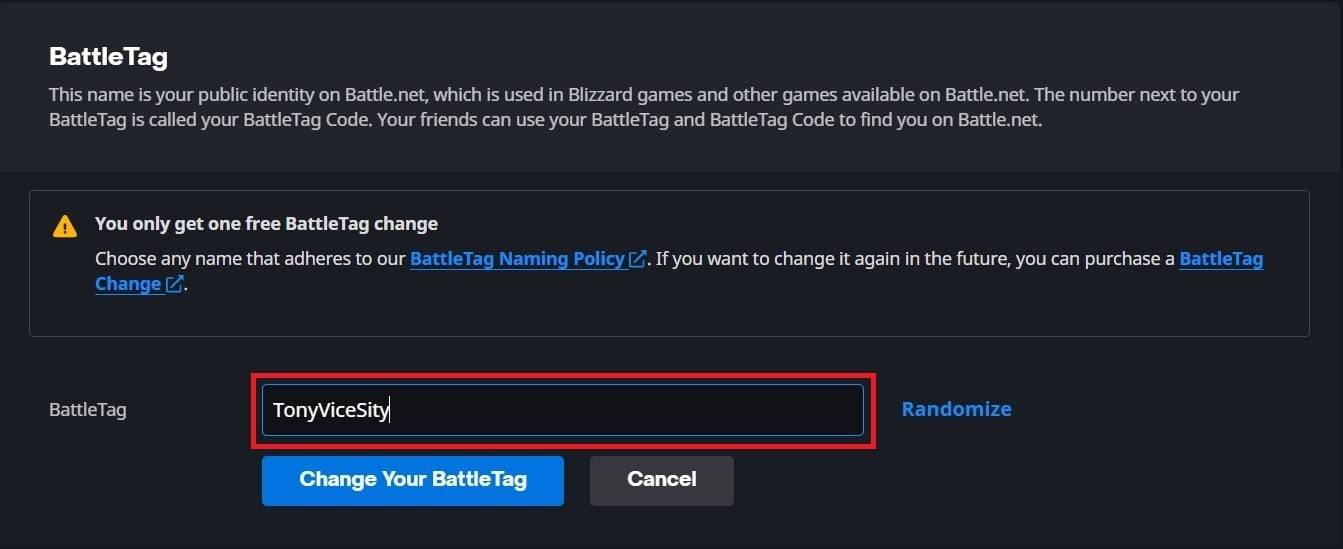1343x549 pixels.
Task: Open the BattleTag Naming Policy link
Action: tap(517, 259)
